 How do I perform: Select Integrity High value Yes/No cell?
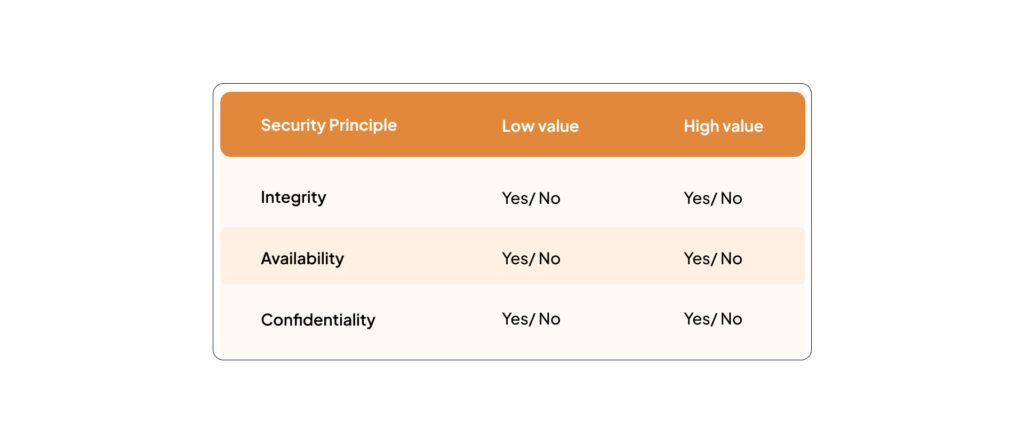(713, 198)
